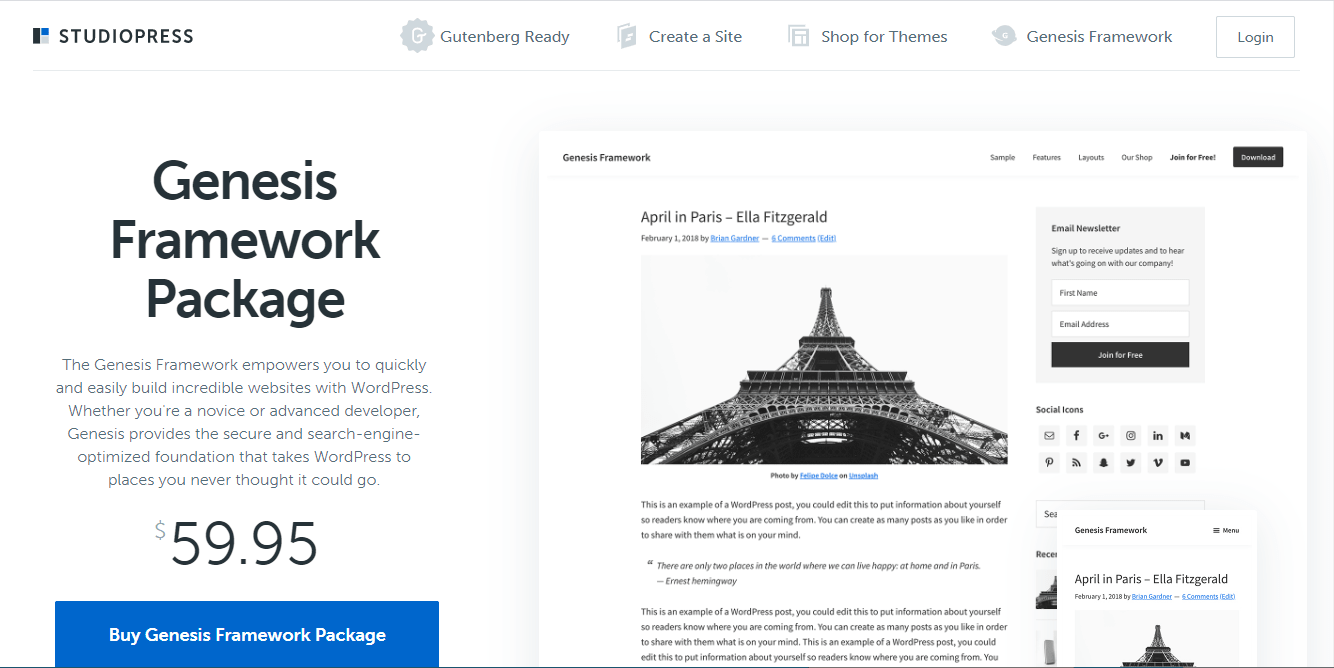Viewport: 1334px width, 668px height.
Task: Click the RSS feed social icon
Action: [1076, 462]
